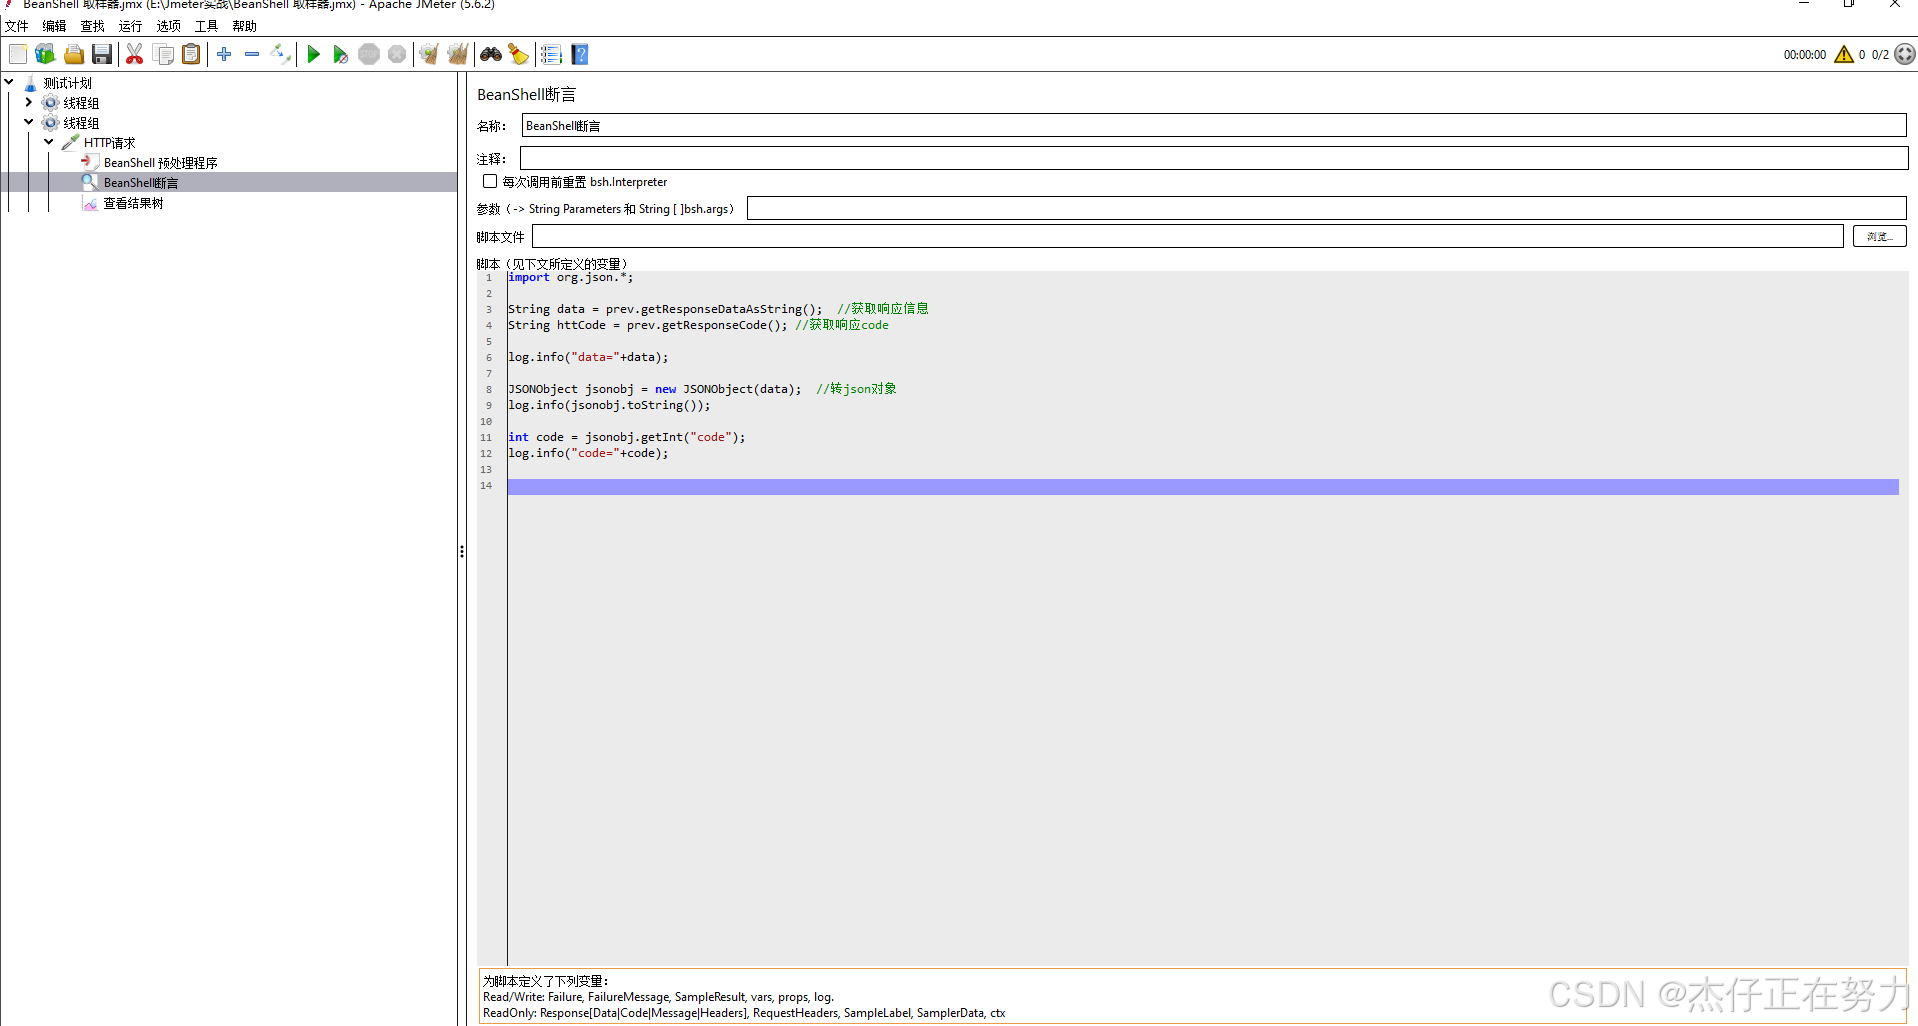This screenshot has width=1918, height=1026.
Task: Collapse the HTTP请求 node
Action: click(49, 142)
